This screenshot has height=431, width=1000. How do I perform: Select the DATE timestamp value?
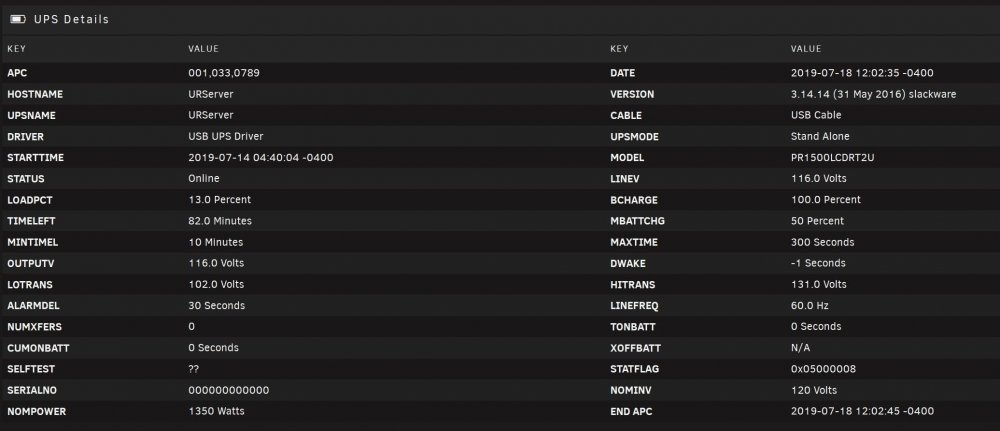862,73
